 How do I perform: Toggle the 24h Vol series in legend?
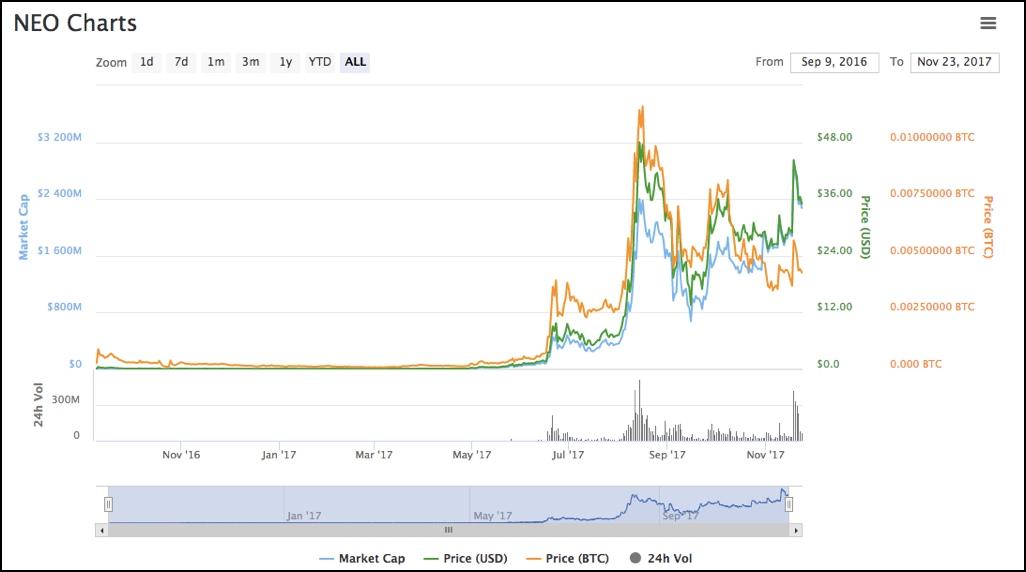661,558
